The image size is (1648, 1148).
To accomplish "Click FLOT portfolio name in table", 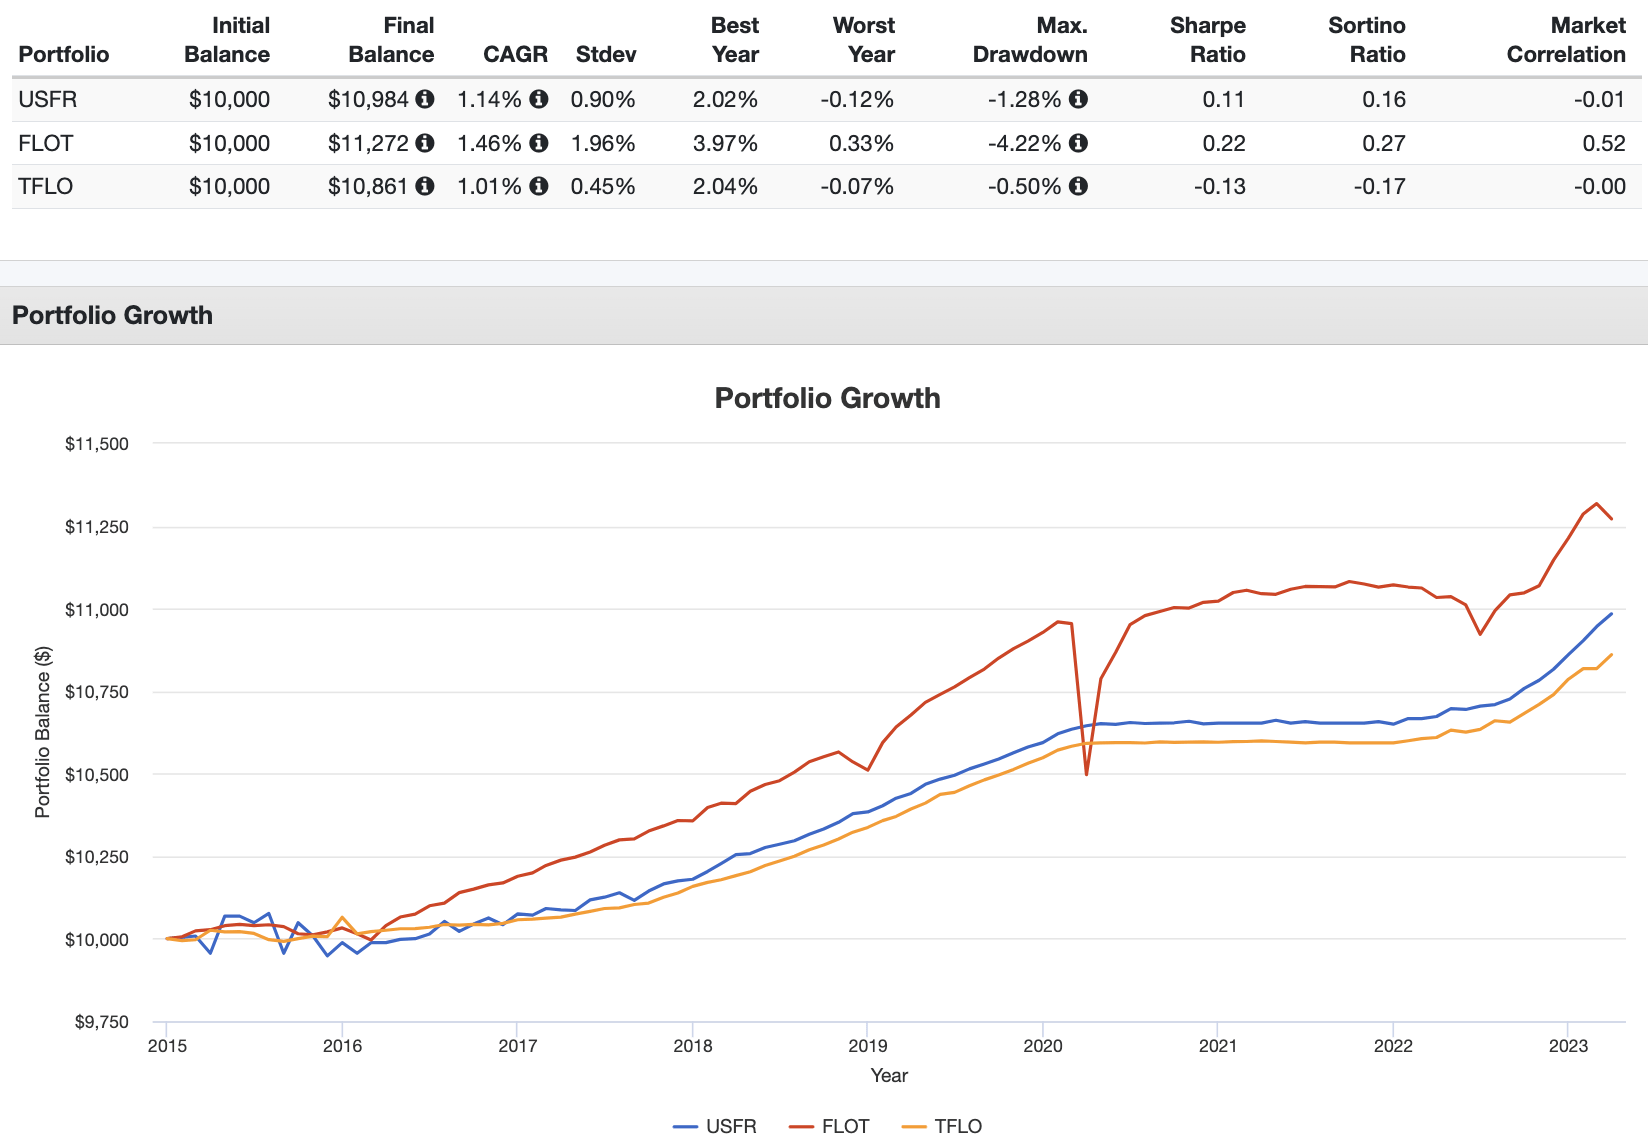I will click(x=45, y=143).
